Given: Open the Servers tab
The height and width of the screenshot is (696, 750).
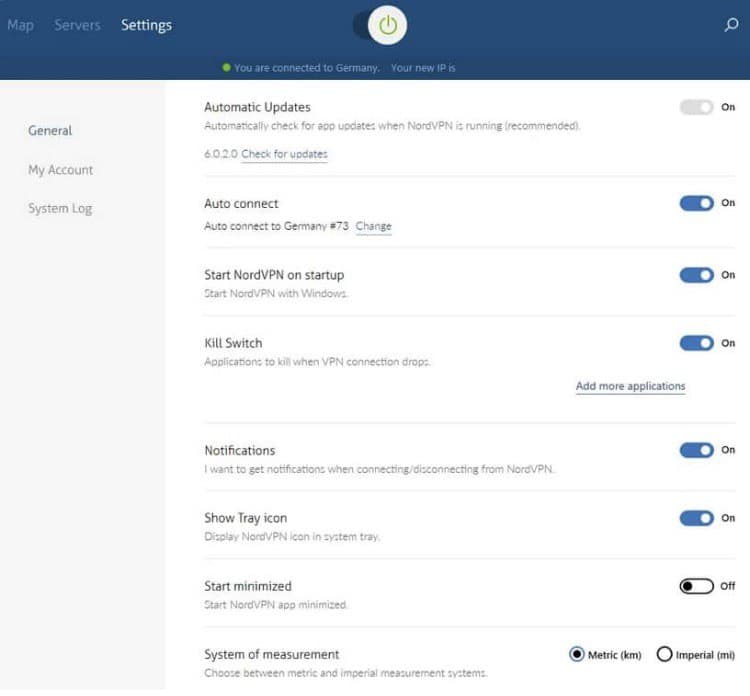Looking at the screenshot, I should 77,25.
